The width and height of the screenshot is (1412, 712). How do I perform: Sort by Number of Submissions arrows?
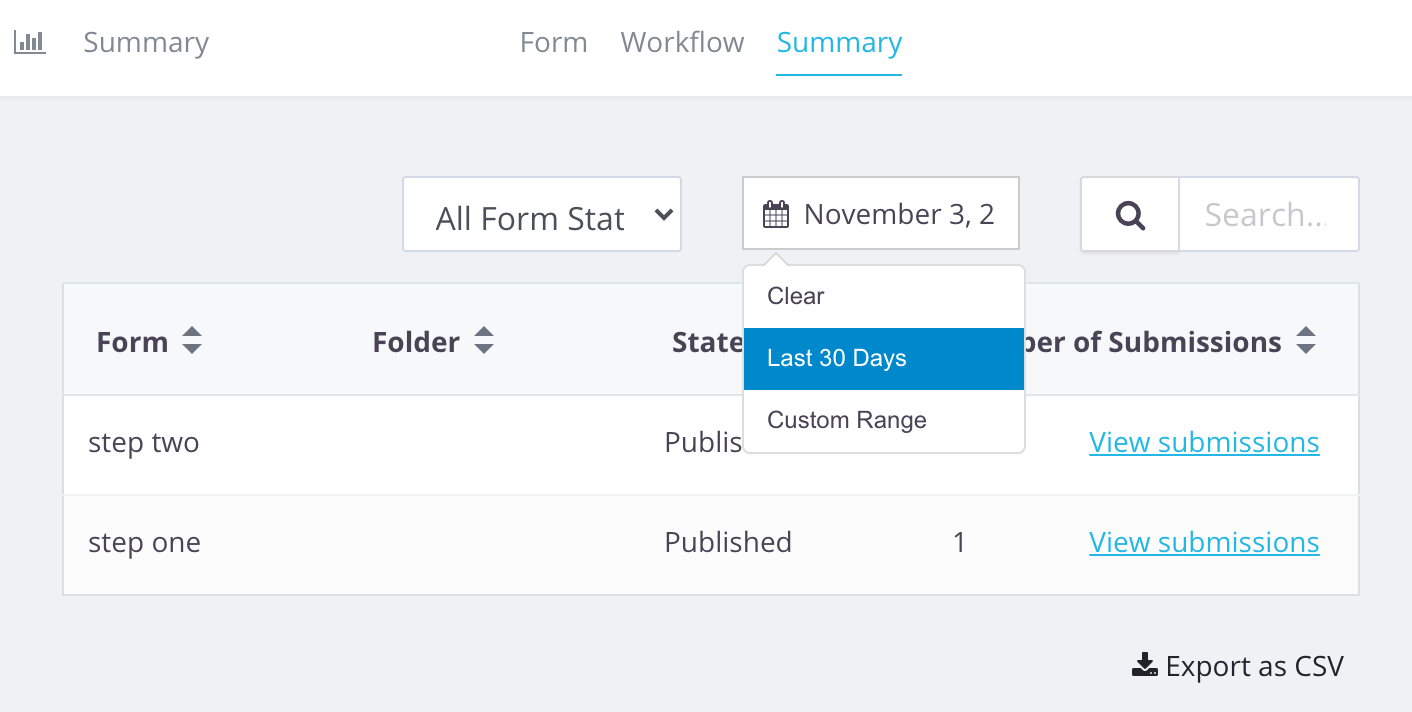1305,342
